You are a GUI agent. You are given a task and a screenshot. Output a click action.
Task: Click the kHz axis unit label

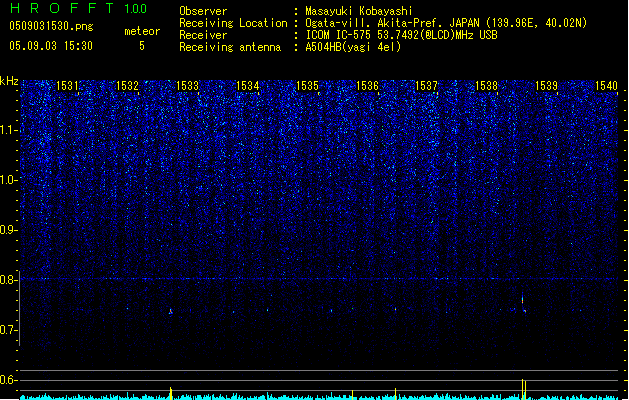[9, 81]
